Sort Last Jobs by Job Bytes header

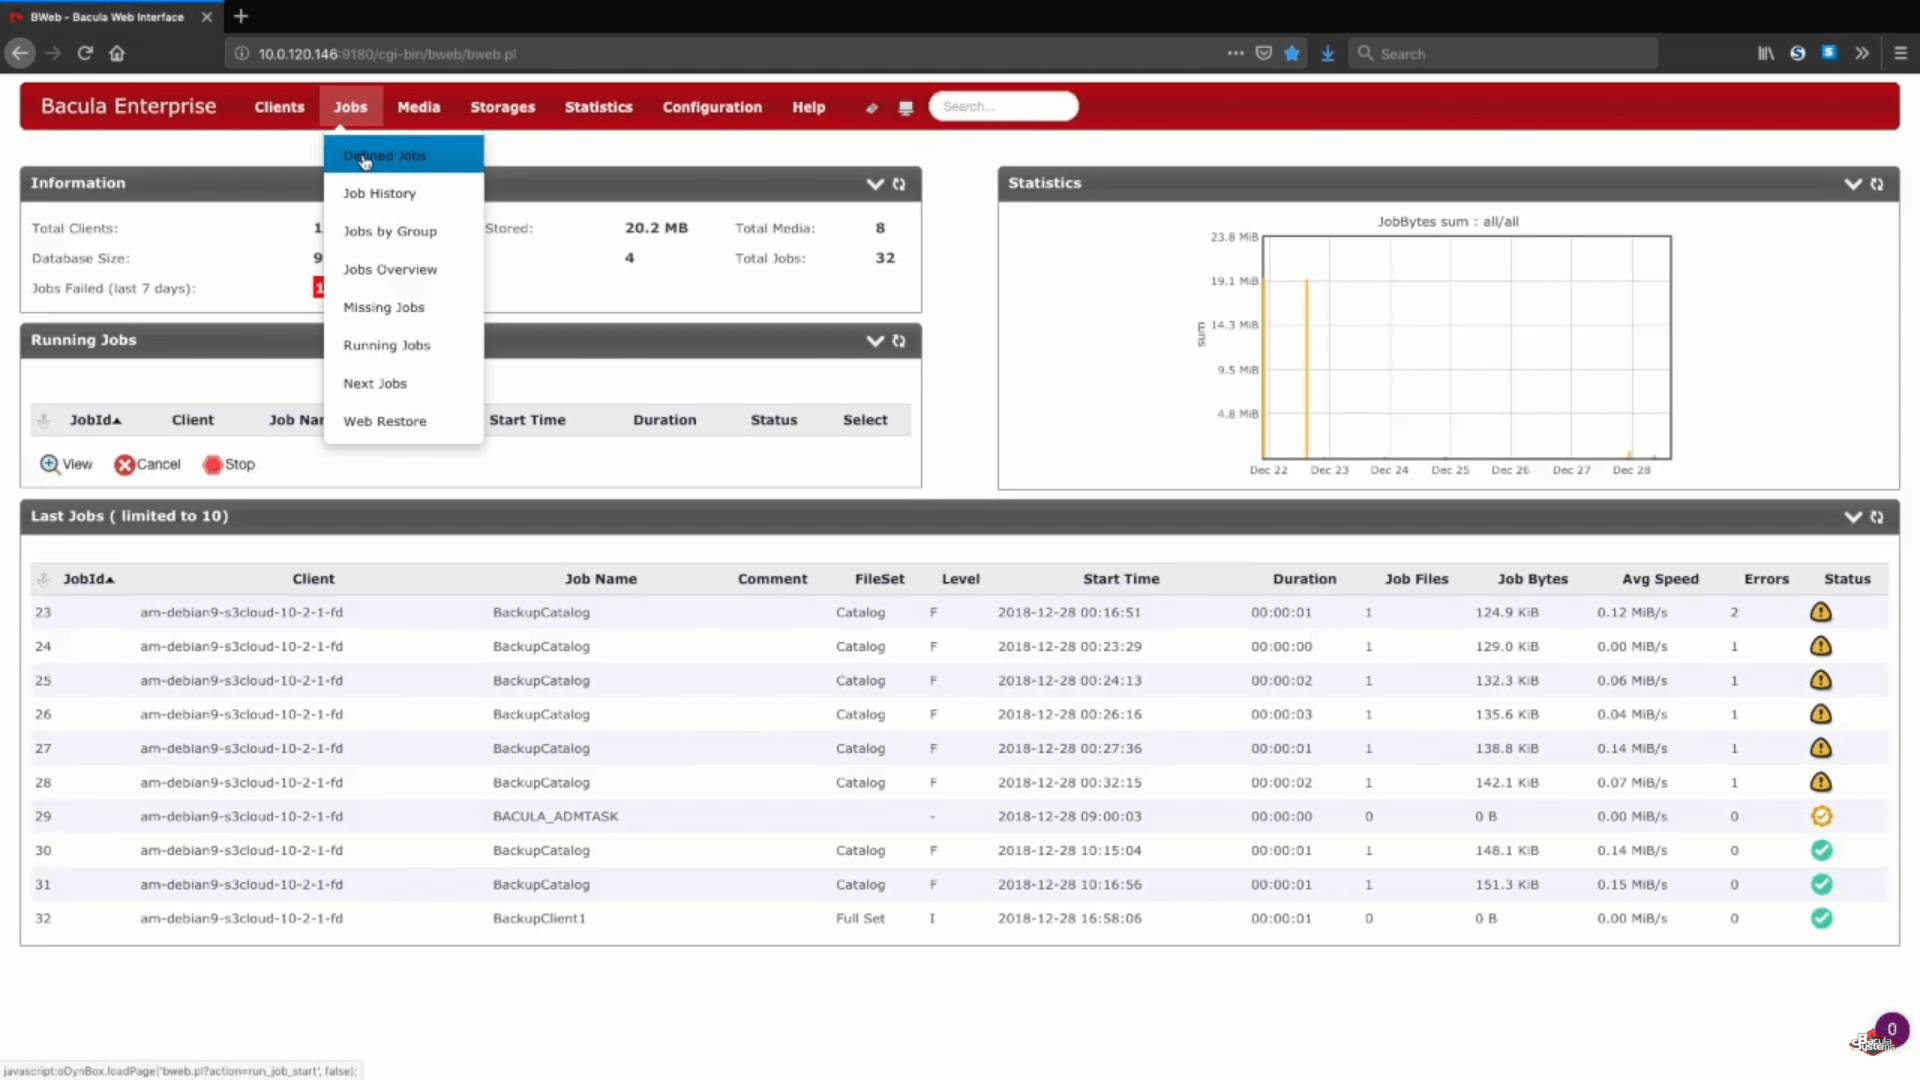pos(1532,579)
